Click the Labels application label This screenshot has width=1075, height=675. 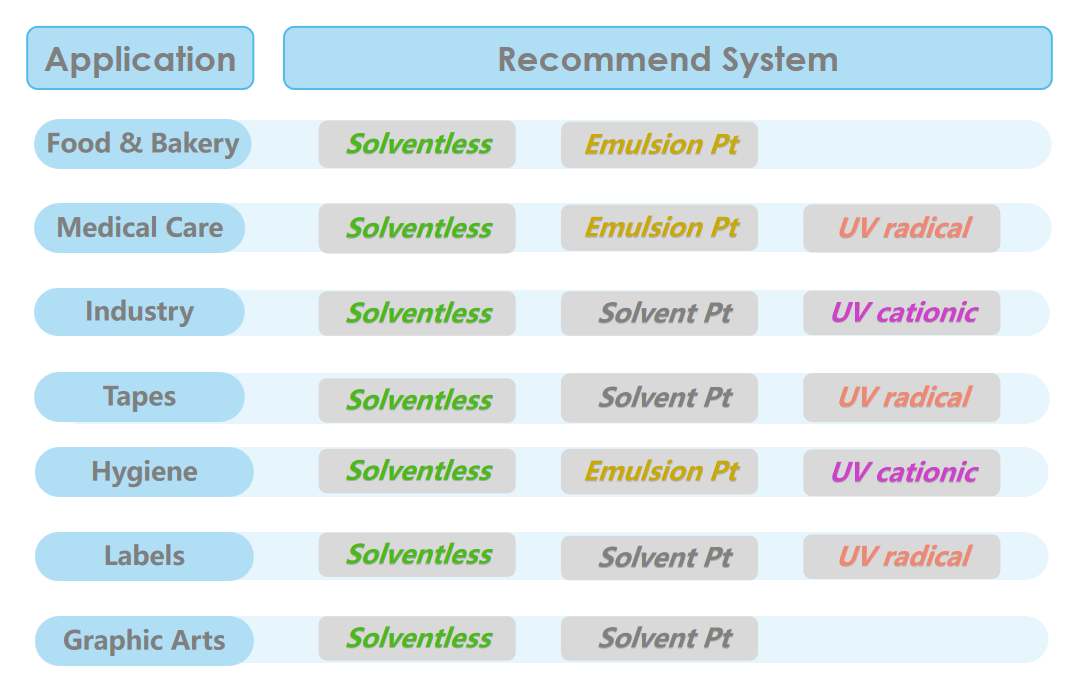click(x=144, y=556)
